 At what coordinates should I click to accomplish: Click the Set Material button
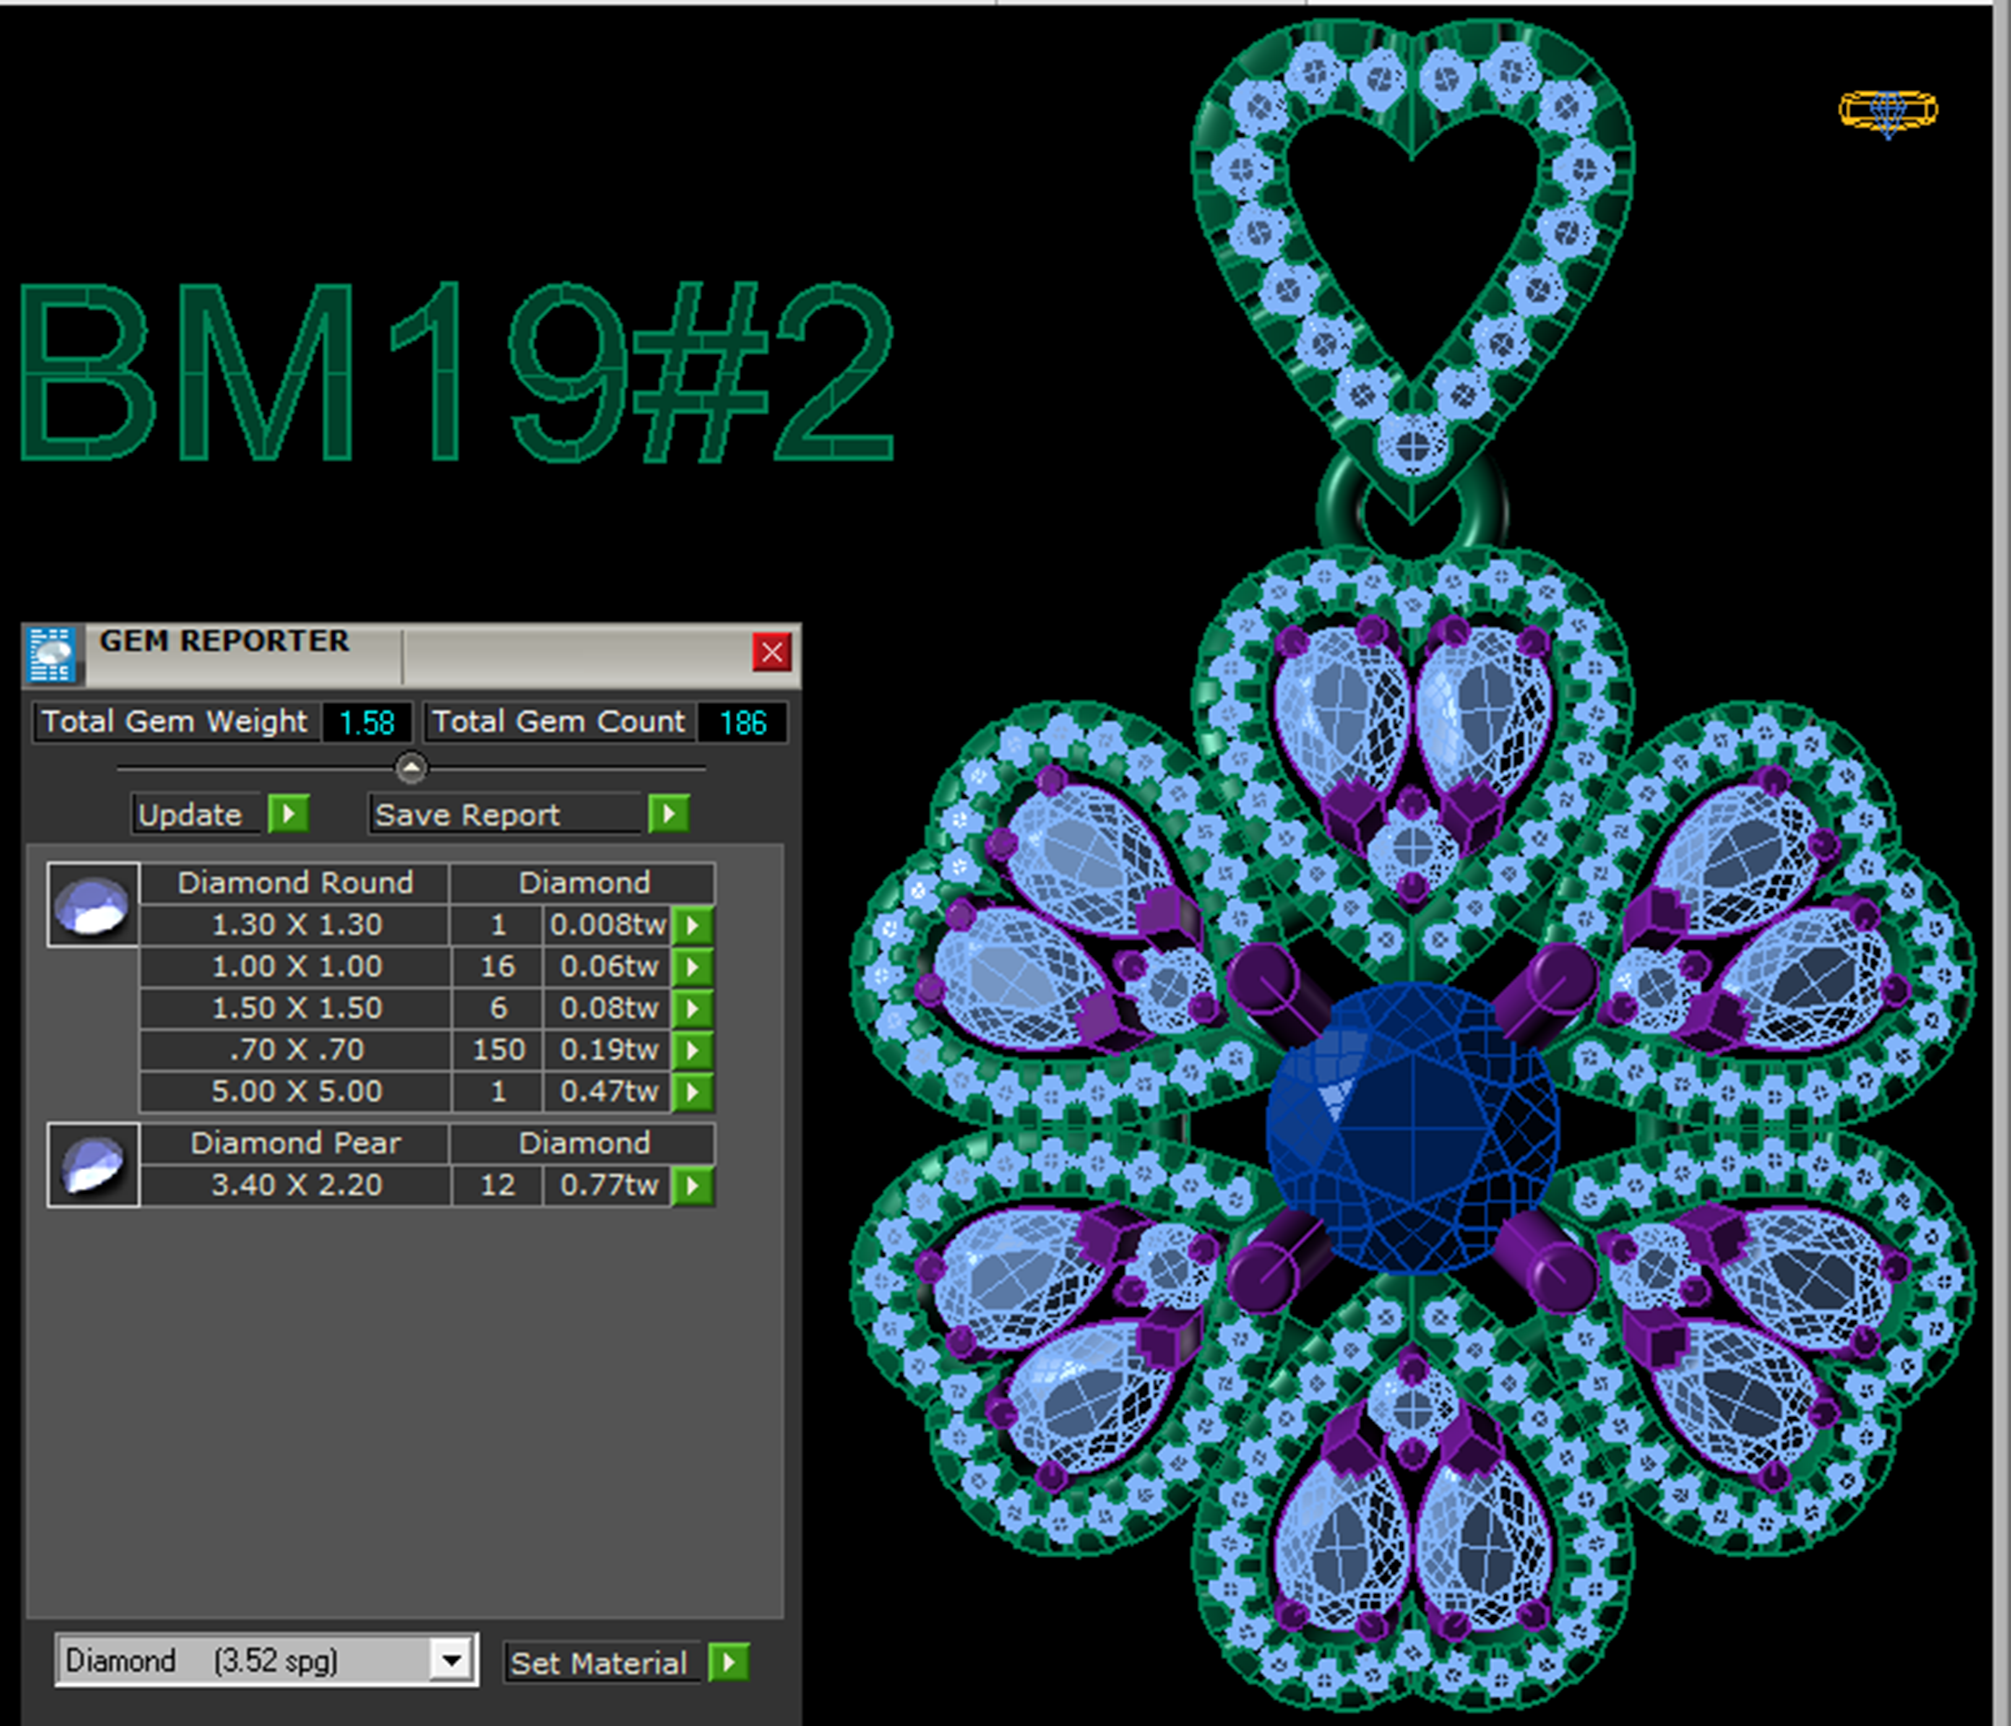(599, 1663)
